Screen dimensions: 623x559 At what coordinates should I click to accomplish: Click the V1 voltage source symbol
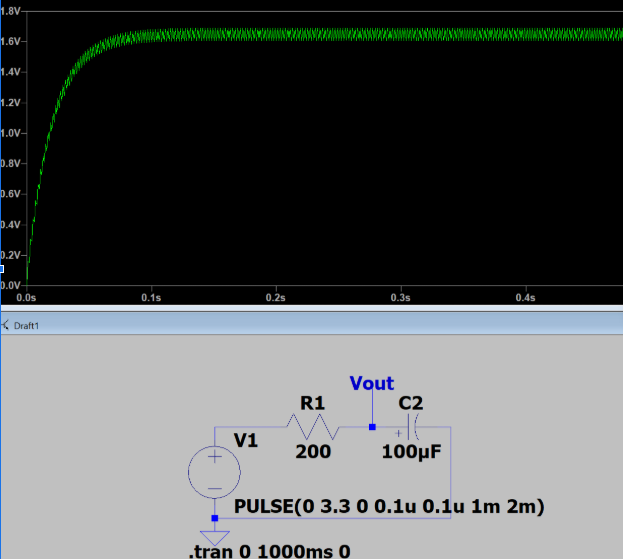pyautogui.click(x=214, y=472)
